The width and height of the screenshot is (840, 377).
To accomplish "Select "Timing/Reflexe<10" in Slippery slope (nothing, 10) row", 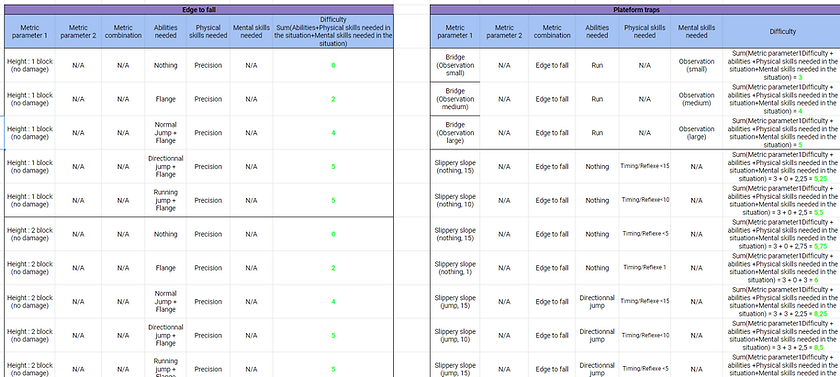I will (644, 200).
